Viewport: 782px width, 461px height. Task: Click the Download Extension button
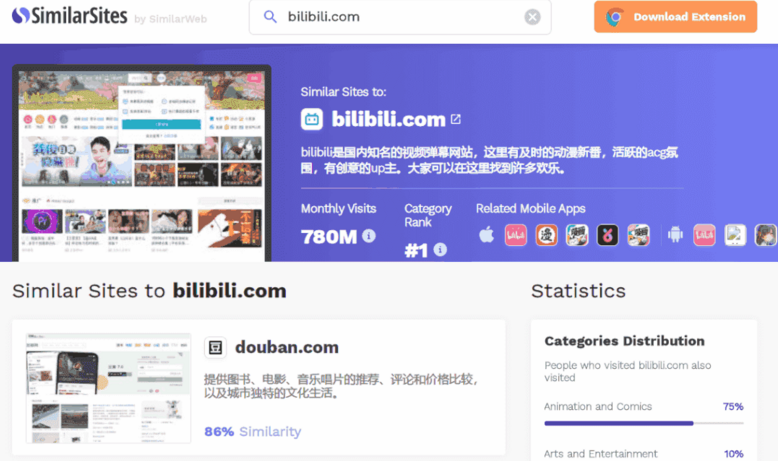coord(675,17)
